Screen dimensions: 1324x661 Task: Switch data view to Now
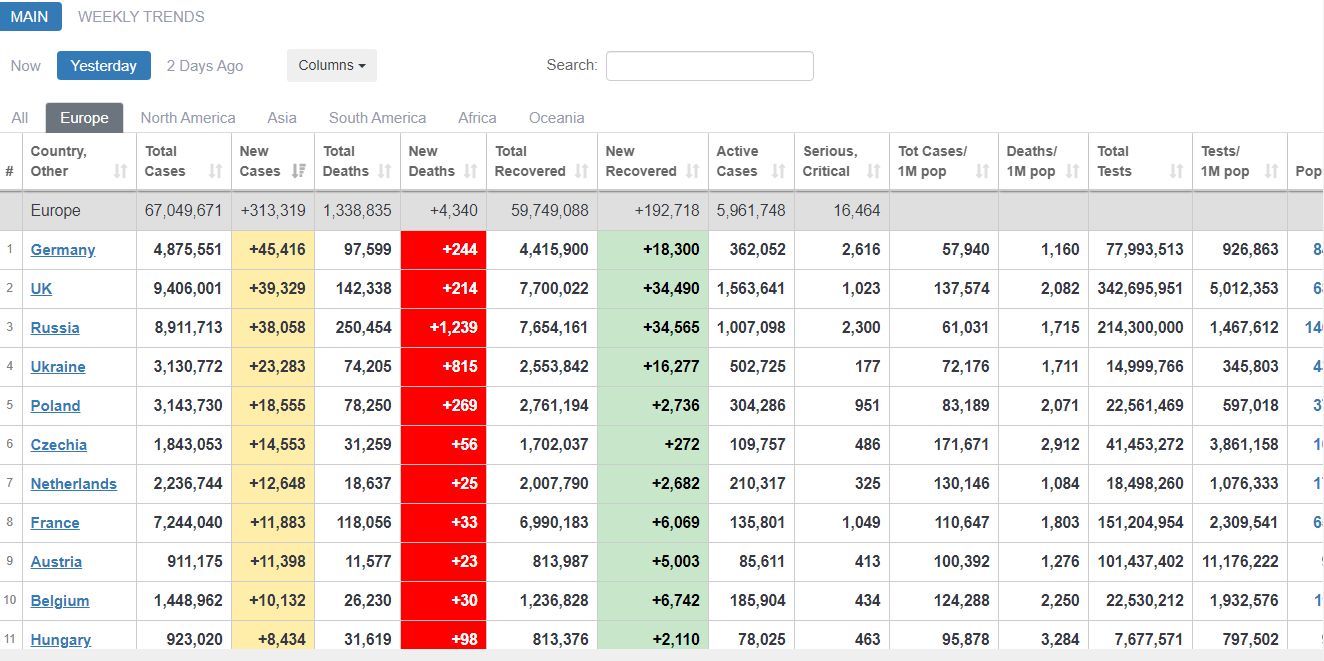click(x=26, y=66)
